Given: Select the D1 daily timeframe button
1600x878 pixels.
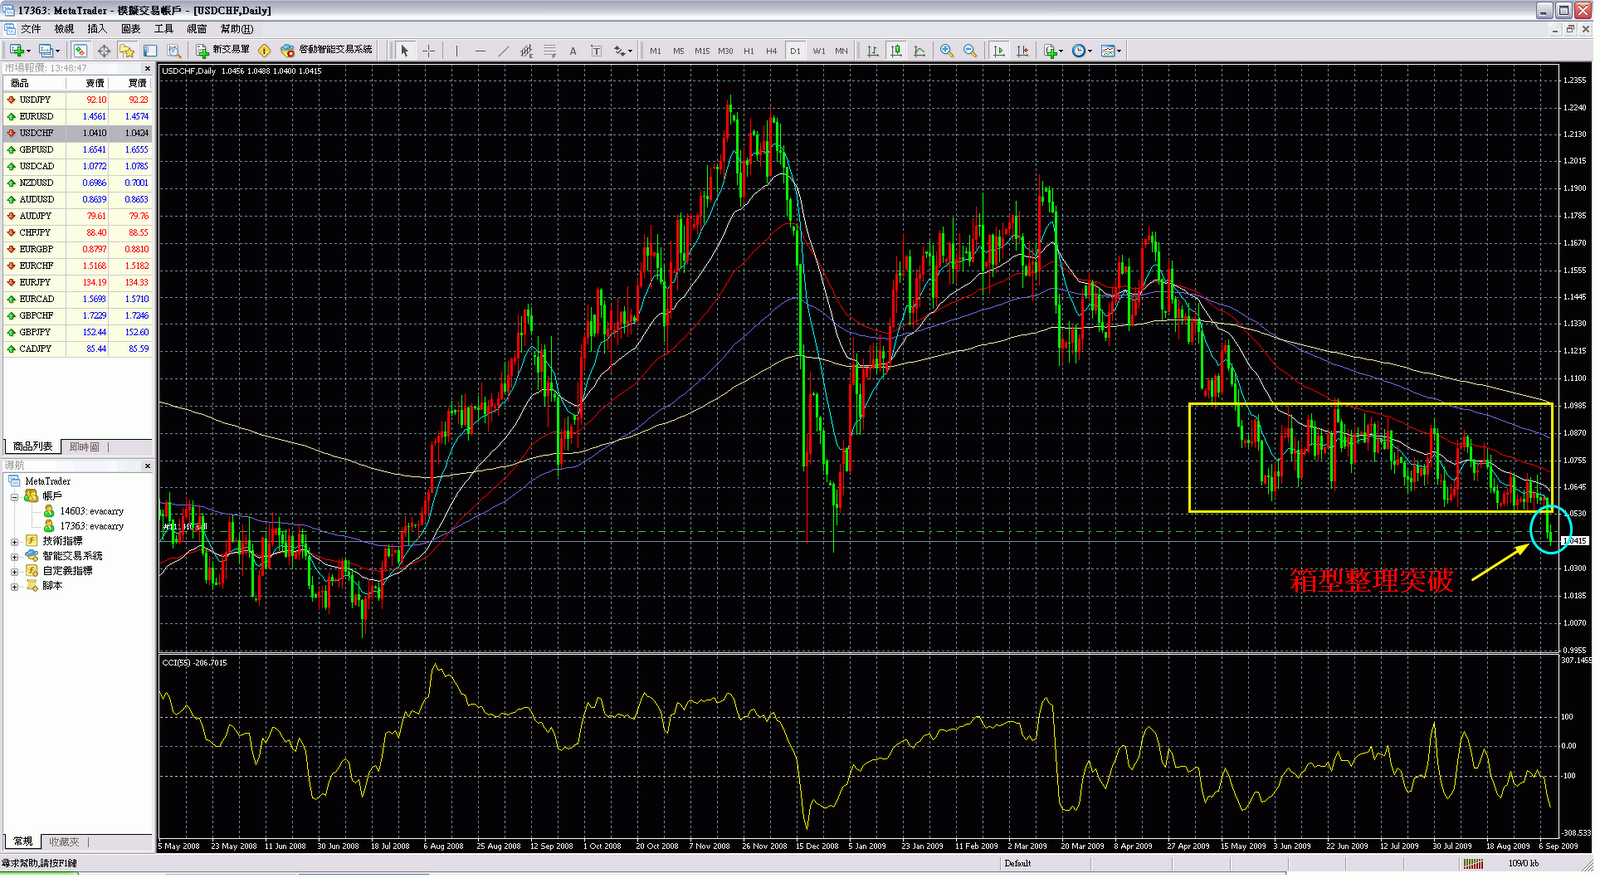Looking at the screenshot, I should click(x=795, y=50).
